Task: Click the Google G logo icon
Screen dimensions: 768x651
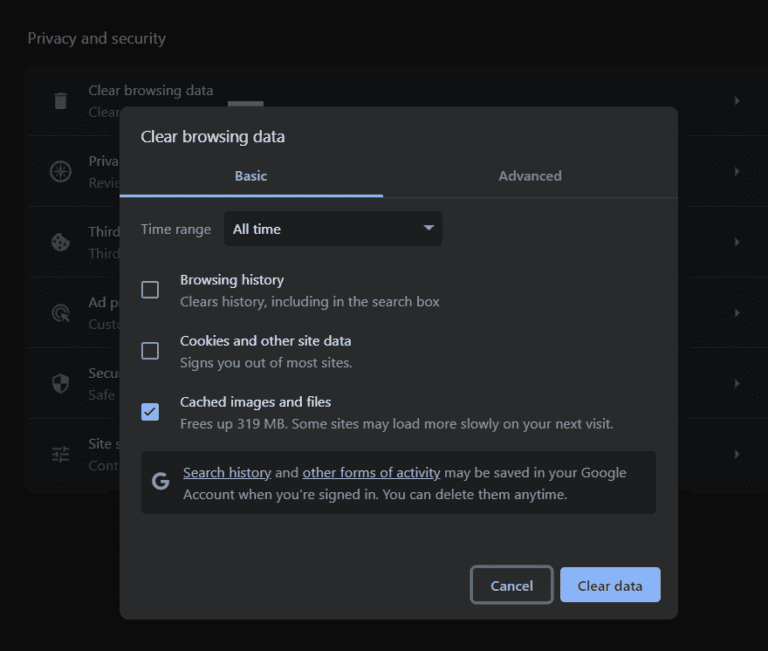Action: 160,482
